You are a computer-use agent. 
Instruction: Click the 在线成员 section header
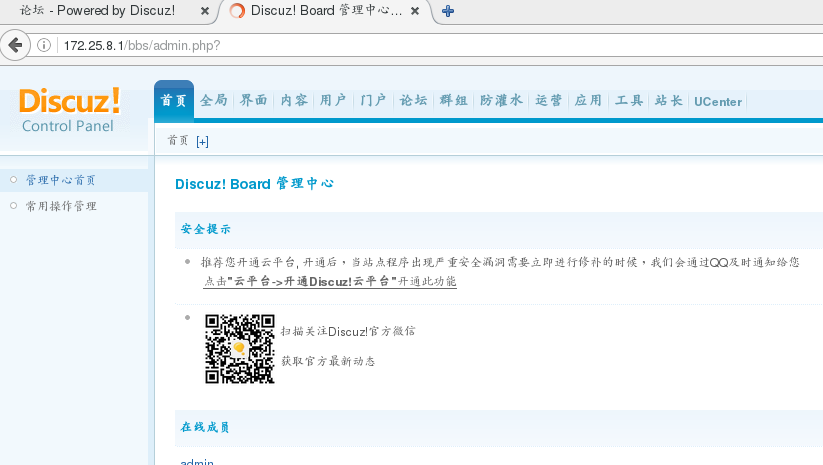tap(205, 427)
